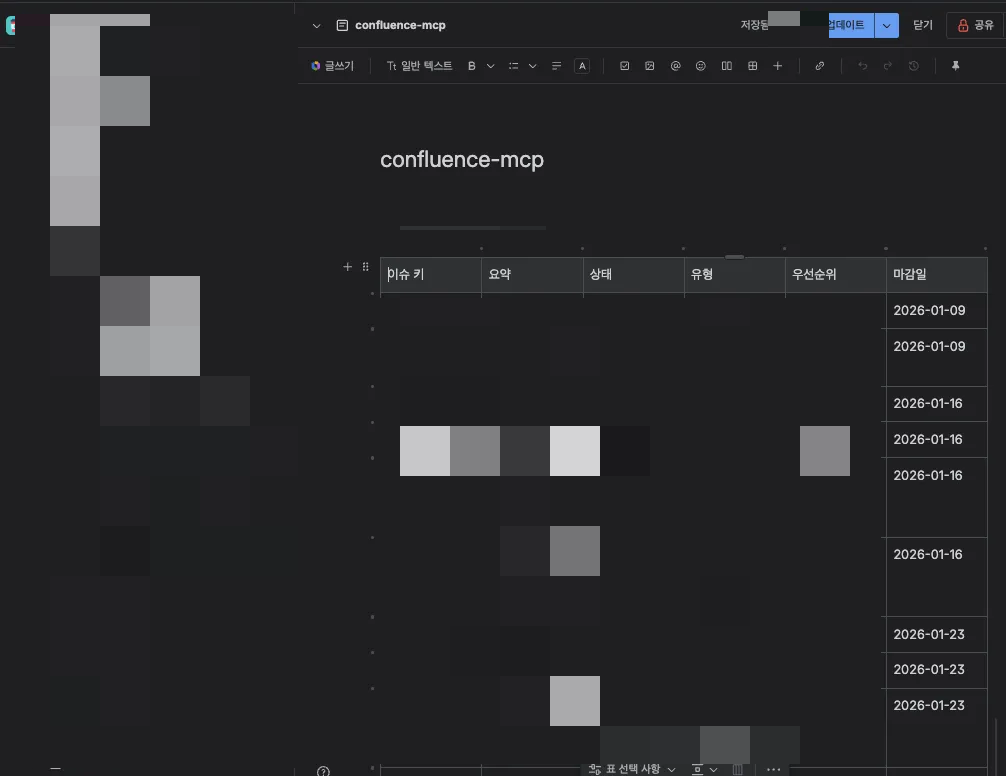
Task: Insert a table from toolbar
Action: pos(752,66)
